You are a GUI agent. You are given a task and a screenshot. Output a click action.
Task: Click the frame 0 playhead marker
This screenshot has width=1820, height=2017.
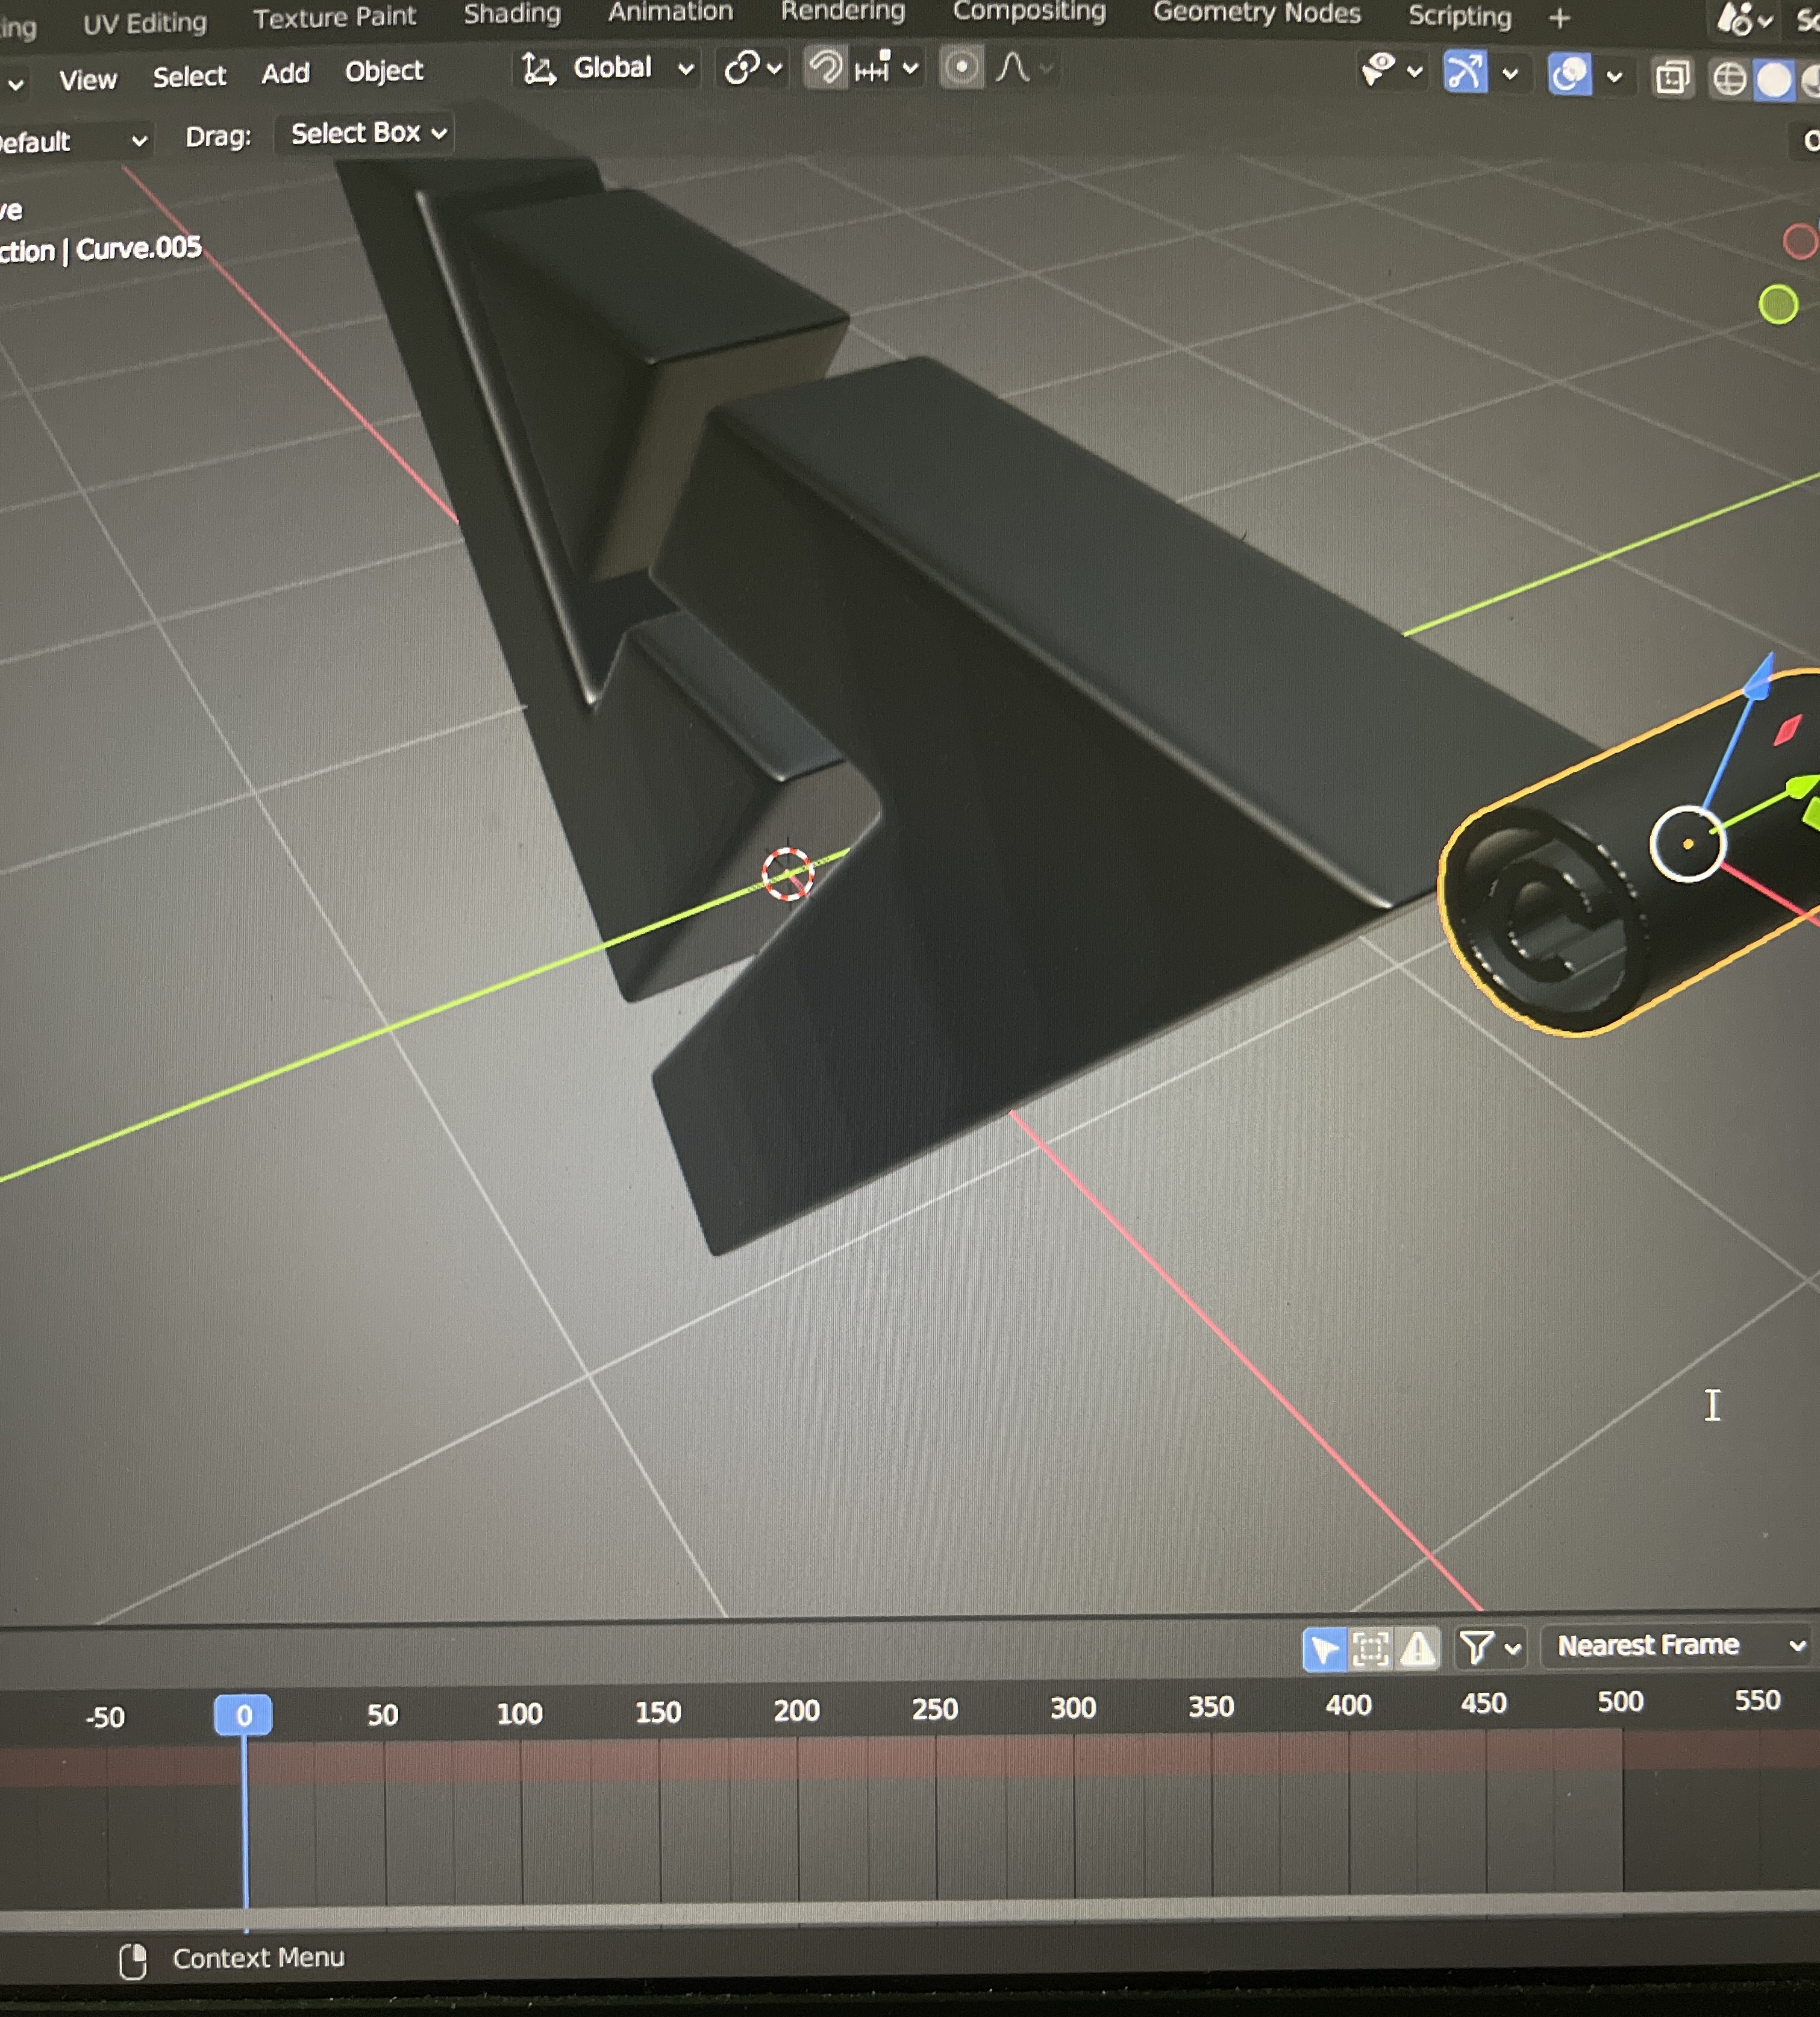pos(243,1715)
